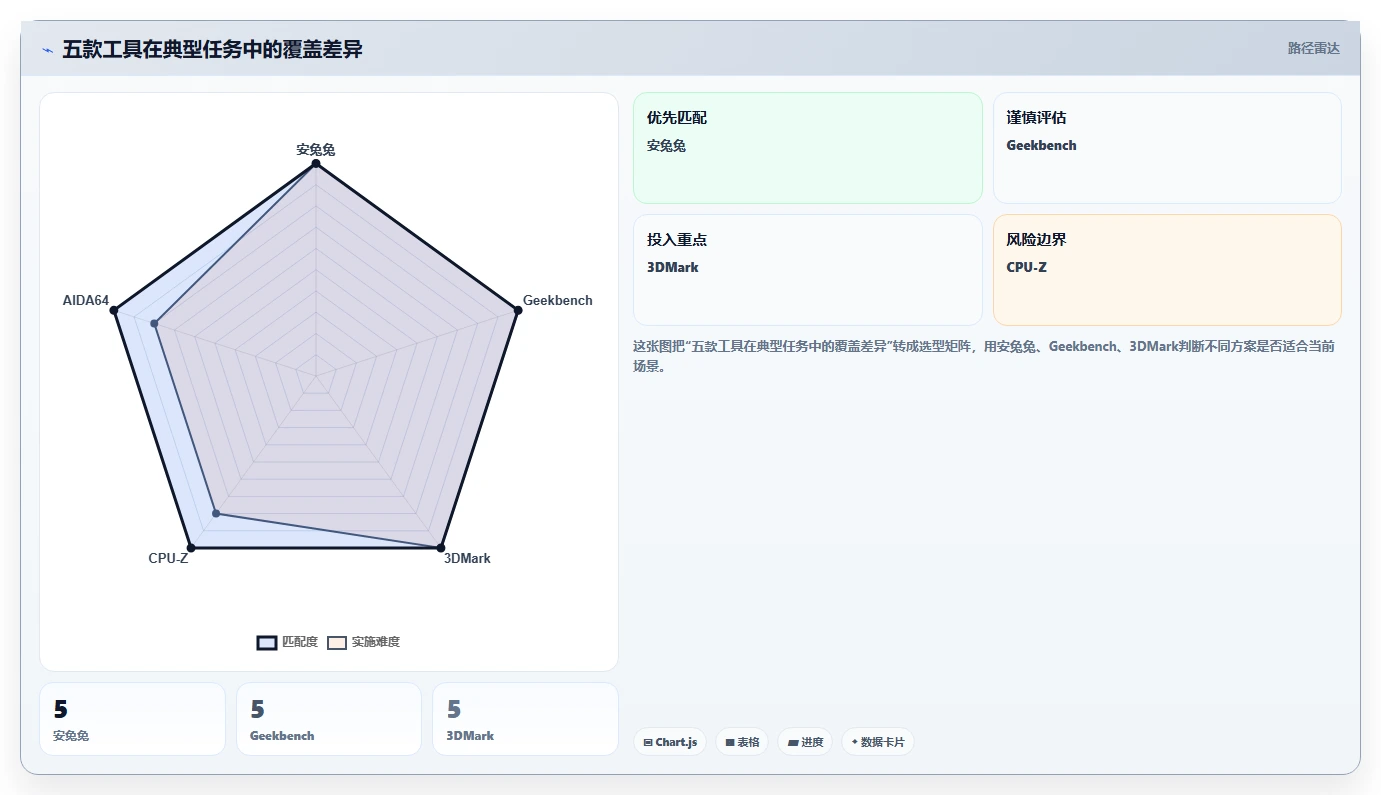This screenshot has width=1381, height=795.
Task: Click CPU-Z text in 风险边界 card
Action: 1026,267
